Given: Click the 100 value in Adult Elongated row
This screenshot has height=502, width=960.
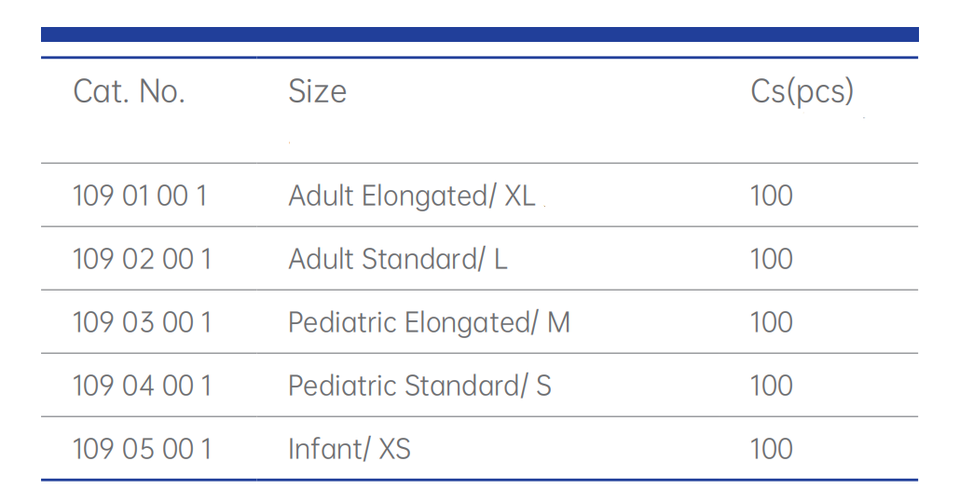Looking at the screenshot, I should tap(771, 196).
